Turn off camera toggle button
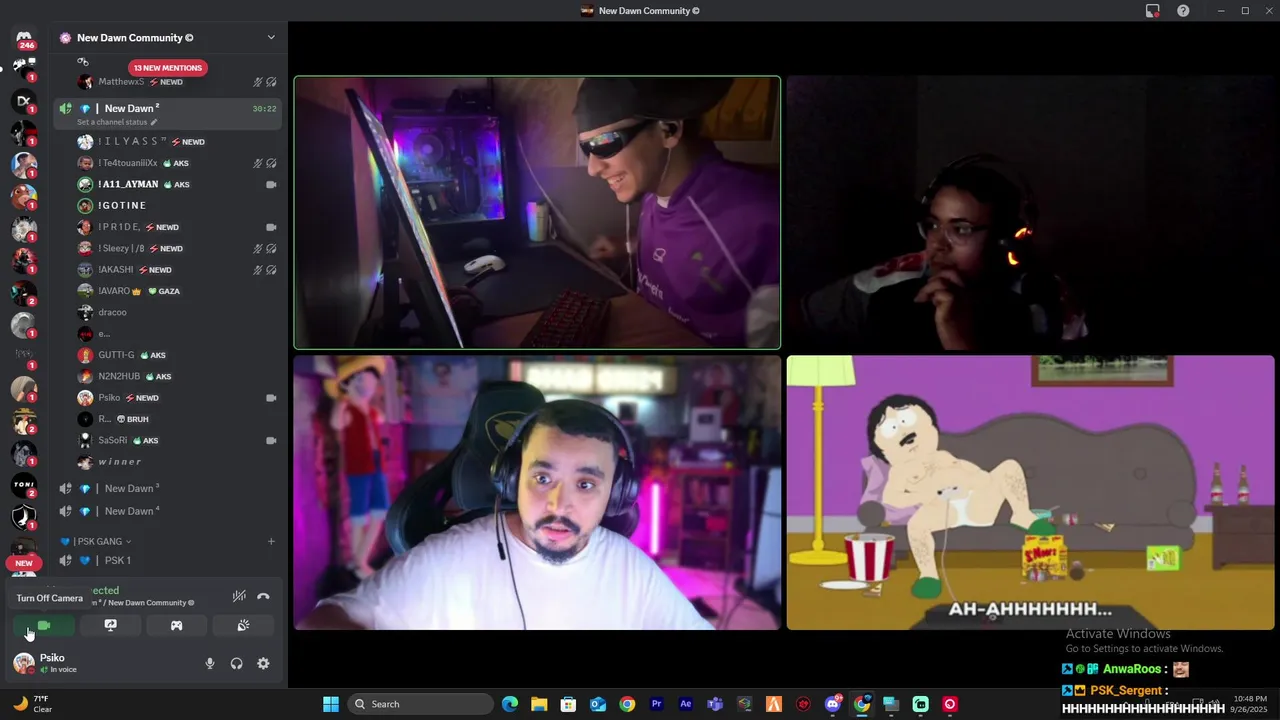This screenshot has height=720, width=1280. 45,625
